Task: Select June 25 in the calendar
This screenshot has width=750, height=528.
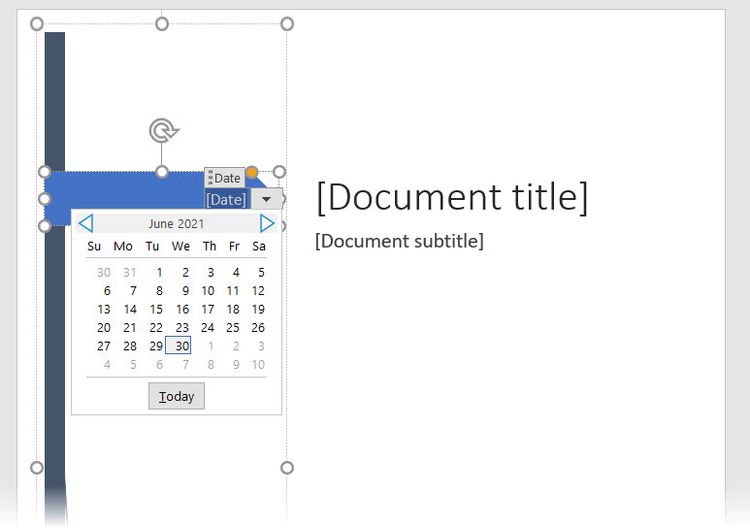Action: click(x=232, y=328)
